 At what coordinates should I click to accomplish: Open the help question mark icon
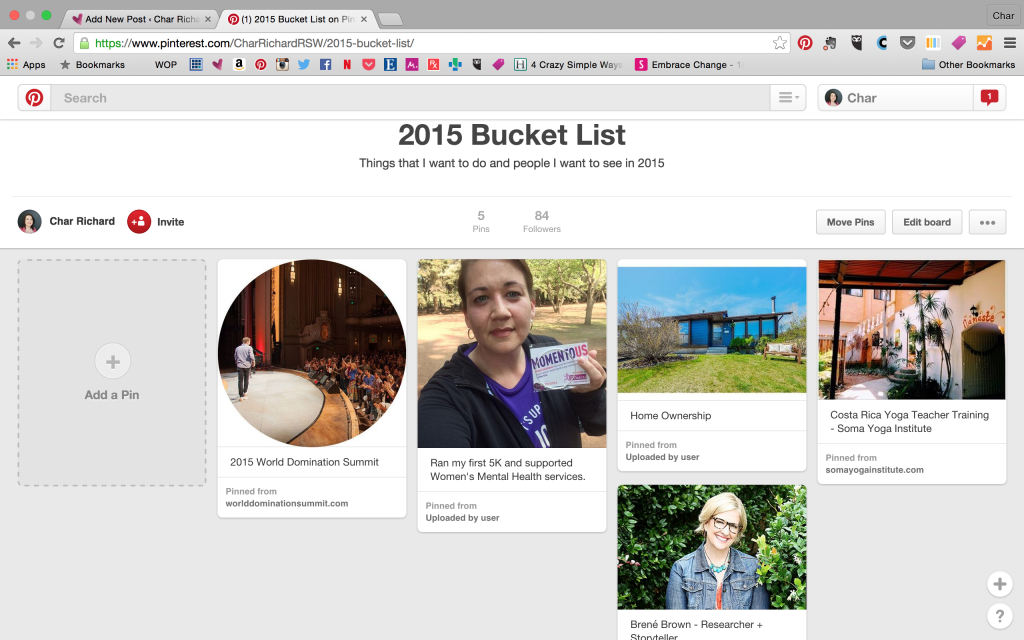pyautogui.click(x=999, y=616)
